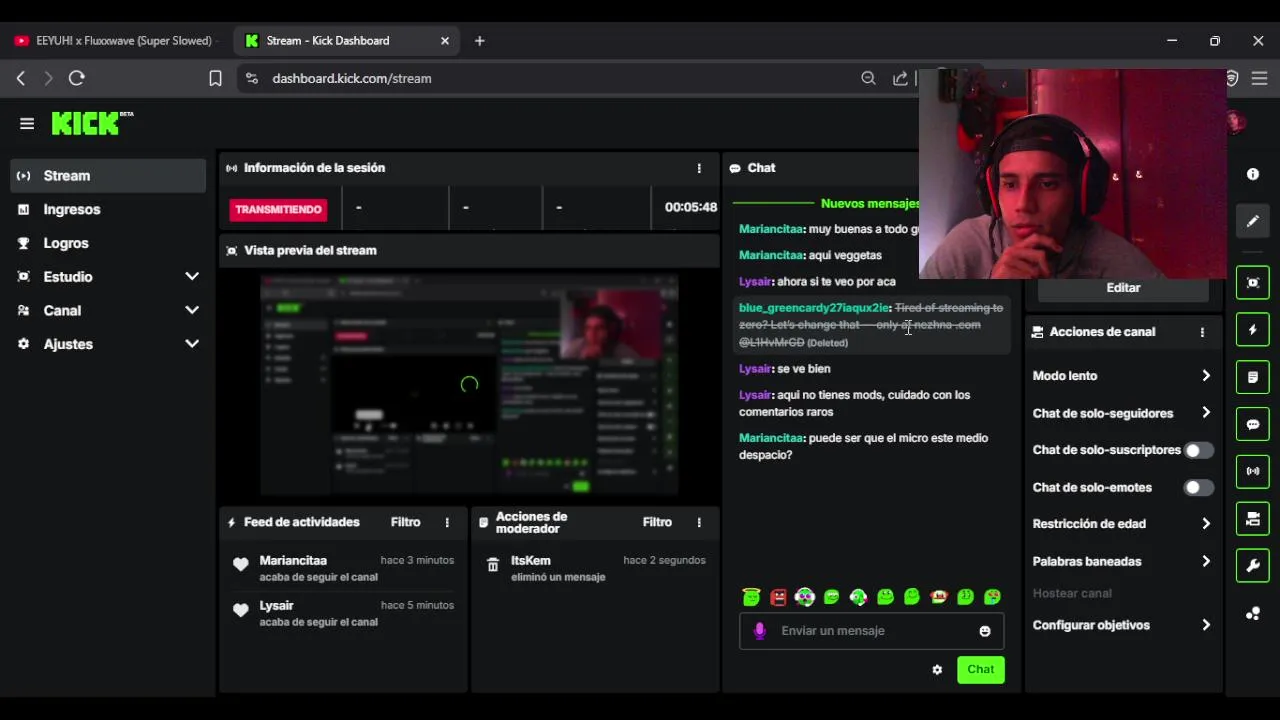
Task: Open Acciones de canal three-dot menu
Action: click(1202, 332)
